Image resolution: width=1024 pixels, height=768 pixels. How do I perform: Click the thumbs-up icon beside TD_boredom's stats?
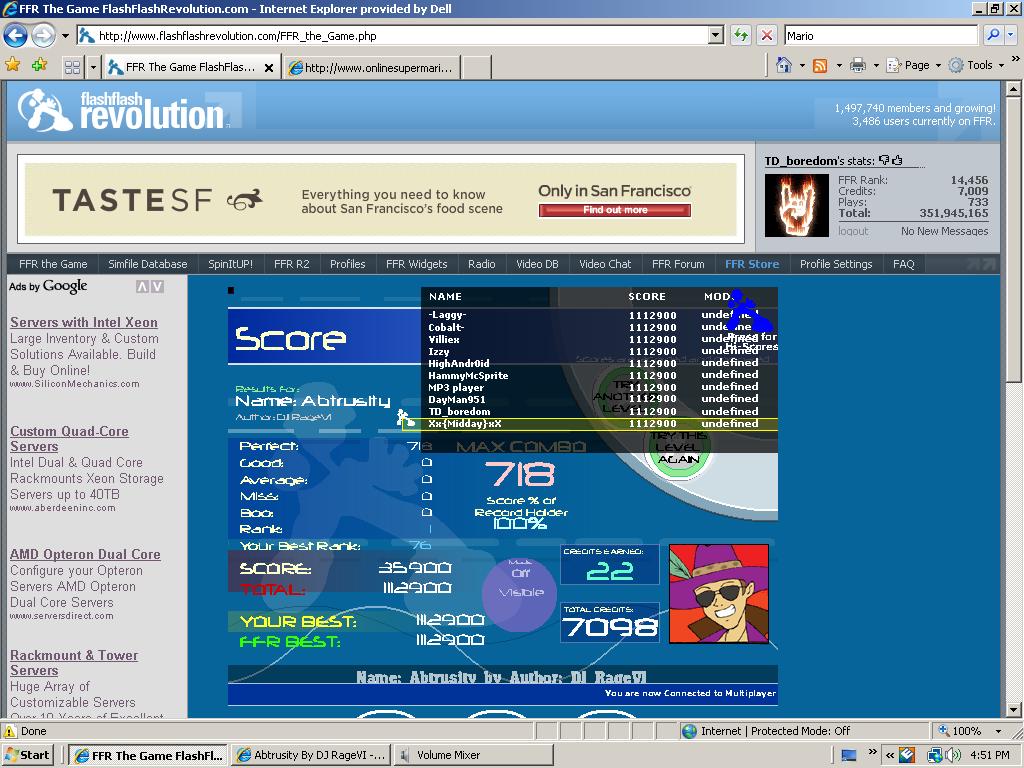click(897, 160)
